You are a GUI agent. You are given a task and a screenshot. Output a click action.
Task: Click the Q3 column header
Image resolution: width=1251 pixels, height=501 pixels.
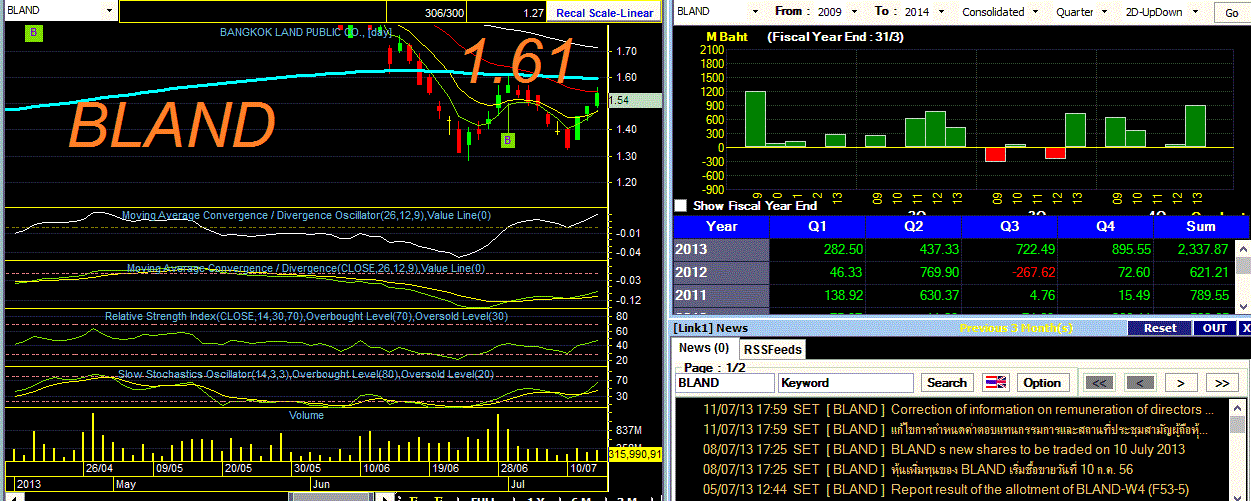[x=1010, y=226]
